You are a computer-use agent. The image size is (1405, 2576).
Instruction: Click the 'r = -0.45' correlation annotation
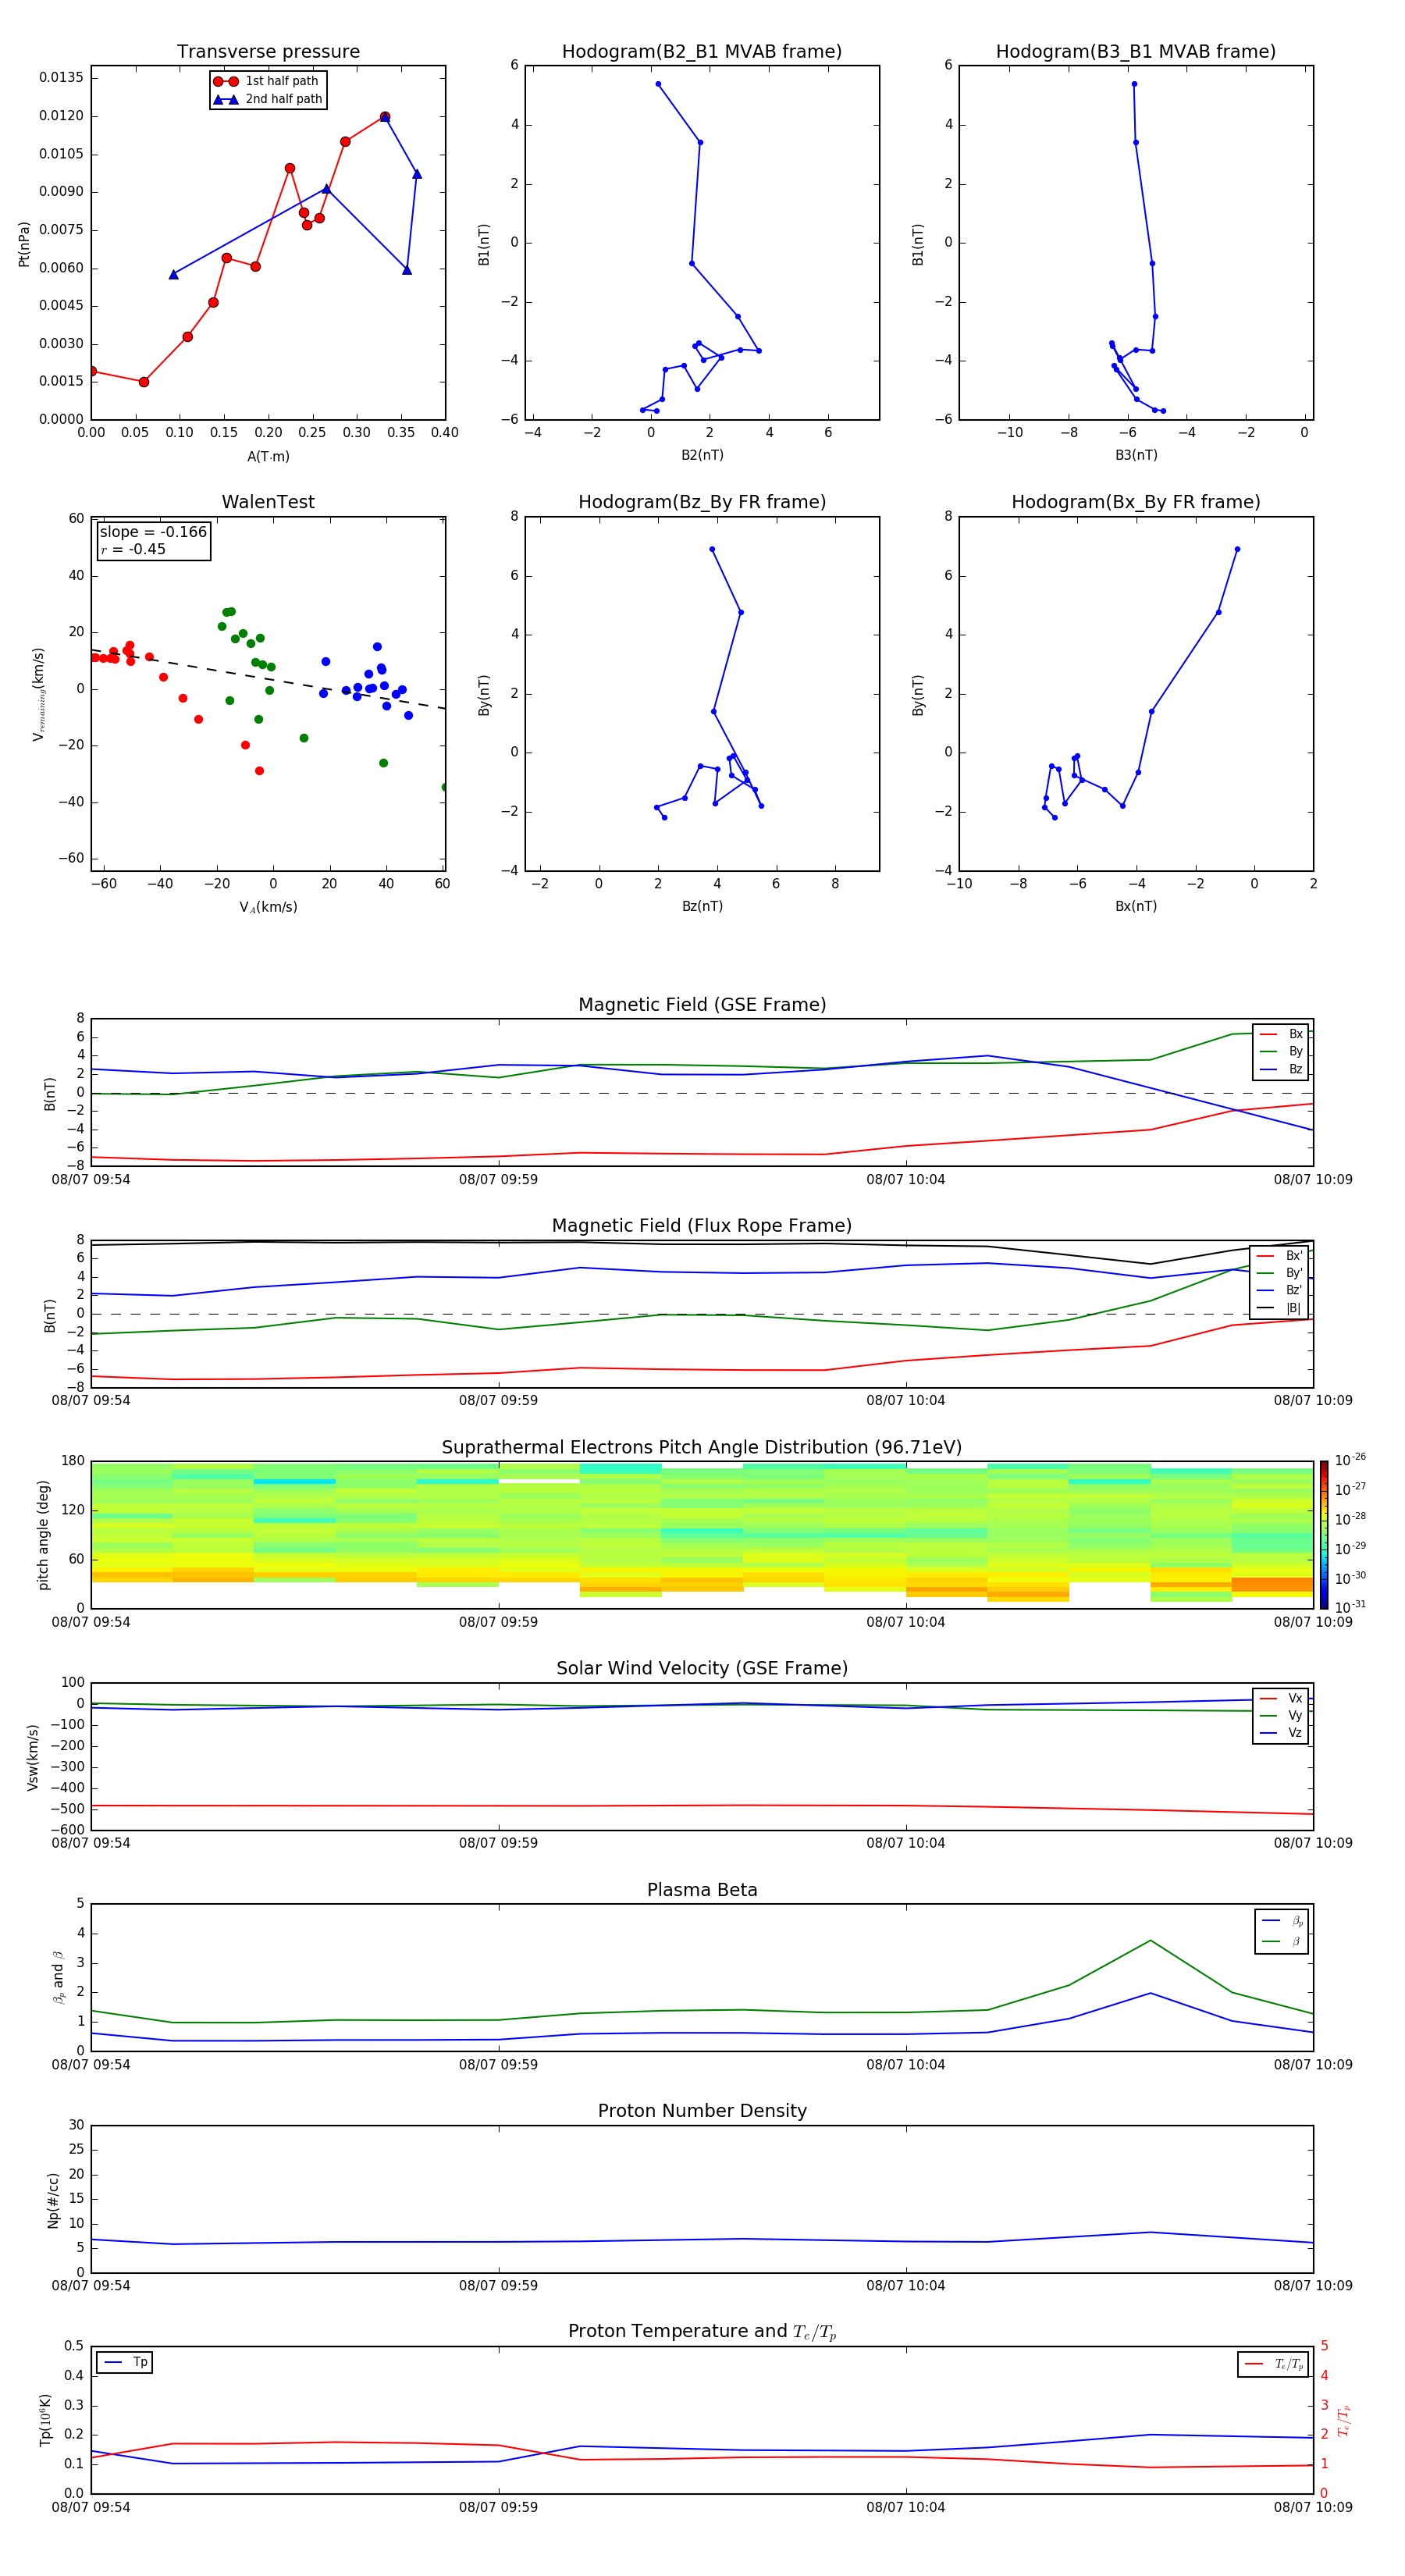coord(133,549)
